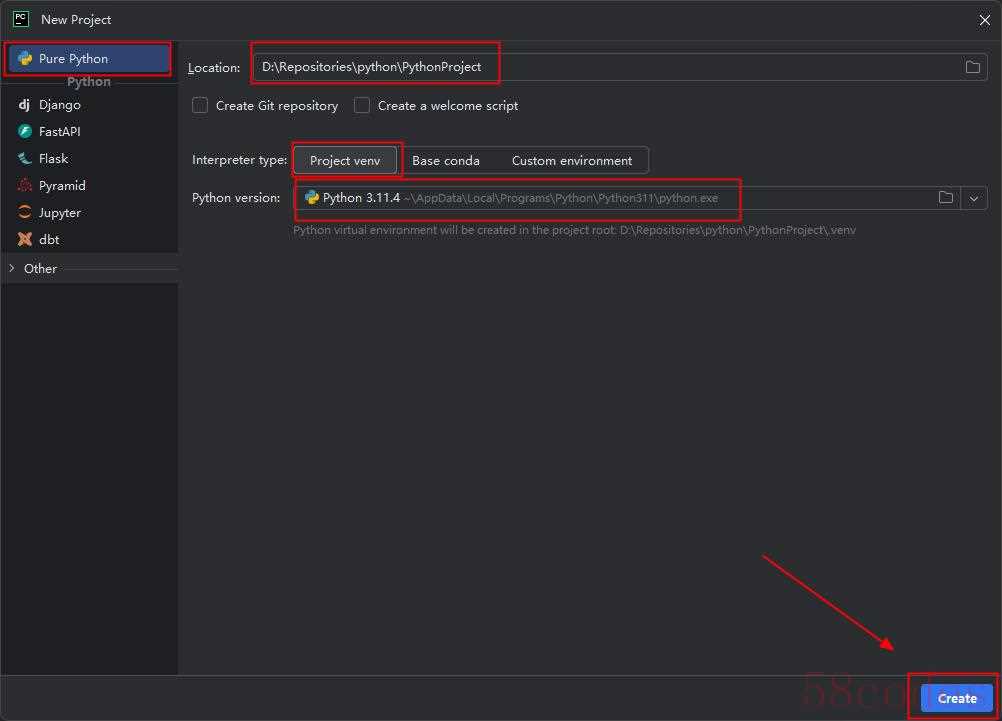Switch to the Custom environment option

[572, 160]
